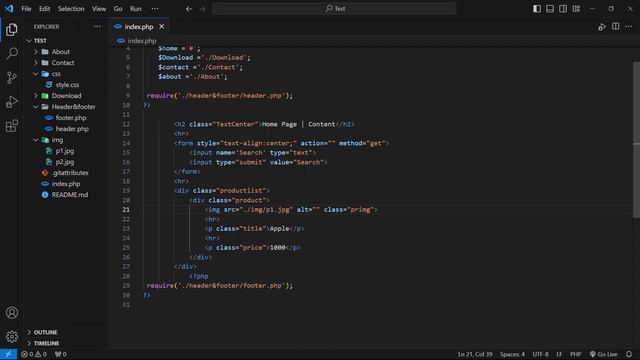Click the VS Code logo icon
The width and height of the screenshot is (640, 360).
[x=9, y=9]
